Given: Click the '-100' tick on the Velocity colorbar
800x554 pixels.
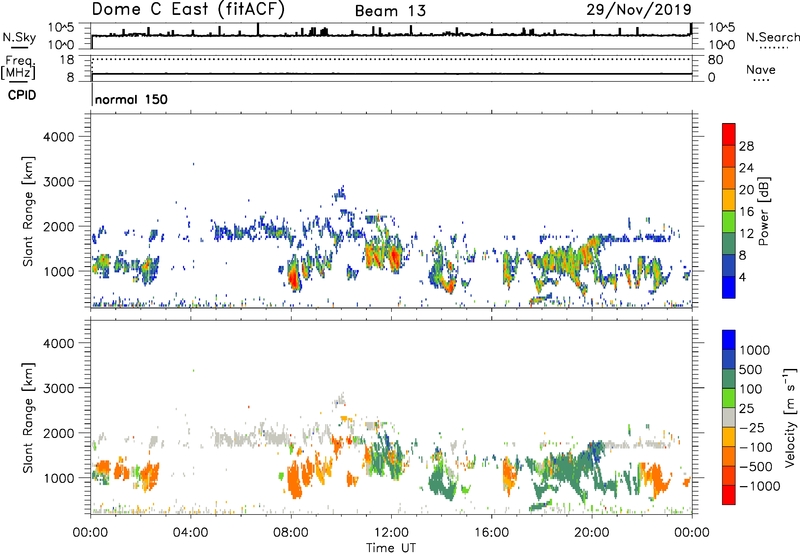Looking at the screenshot, I should (x=756, y=447).
